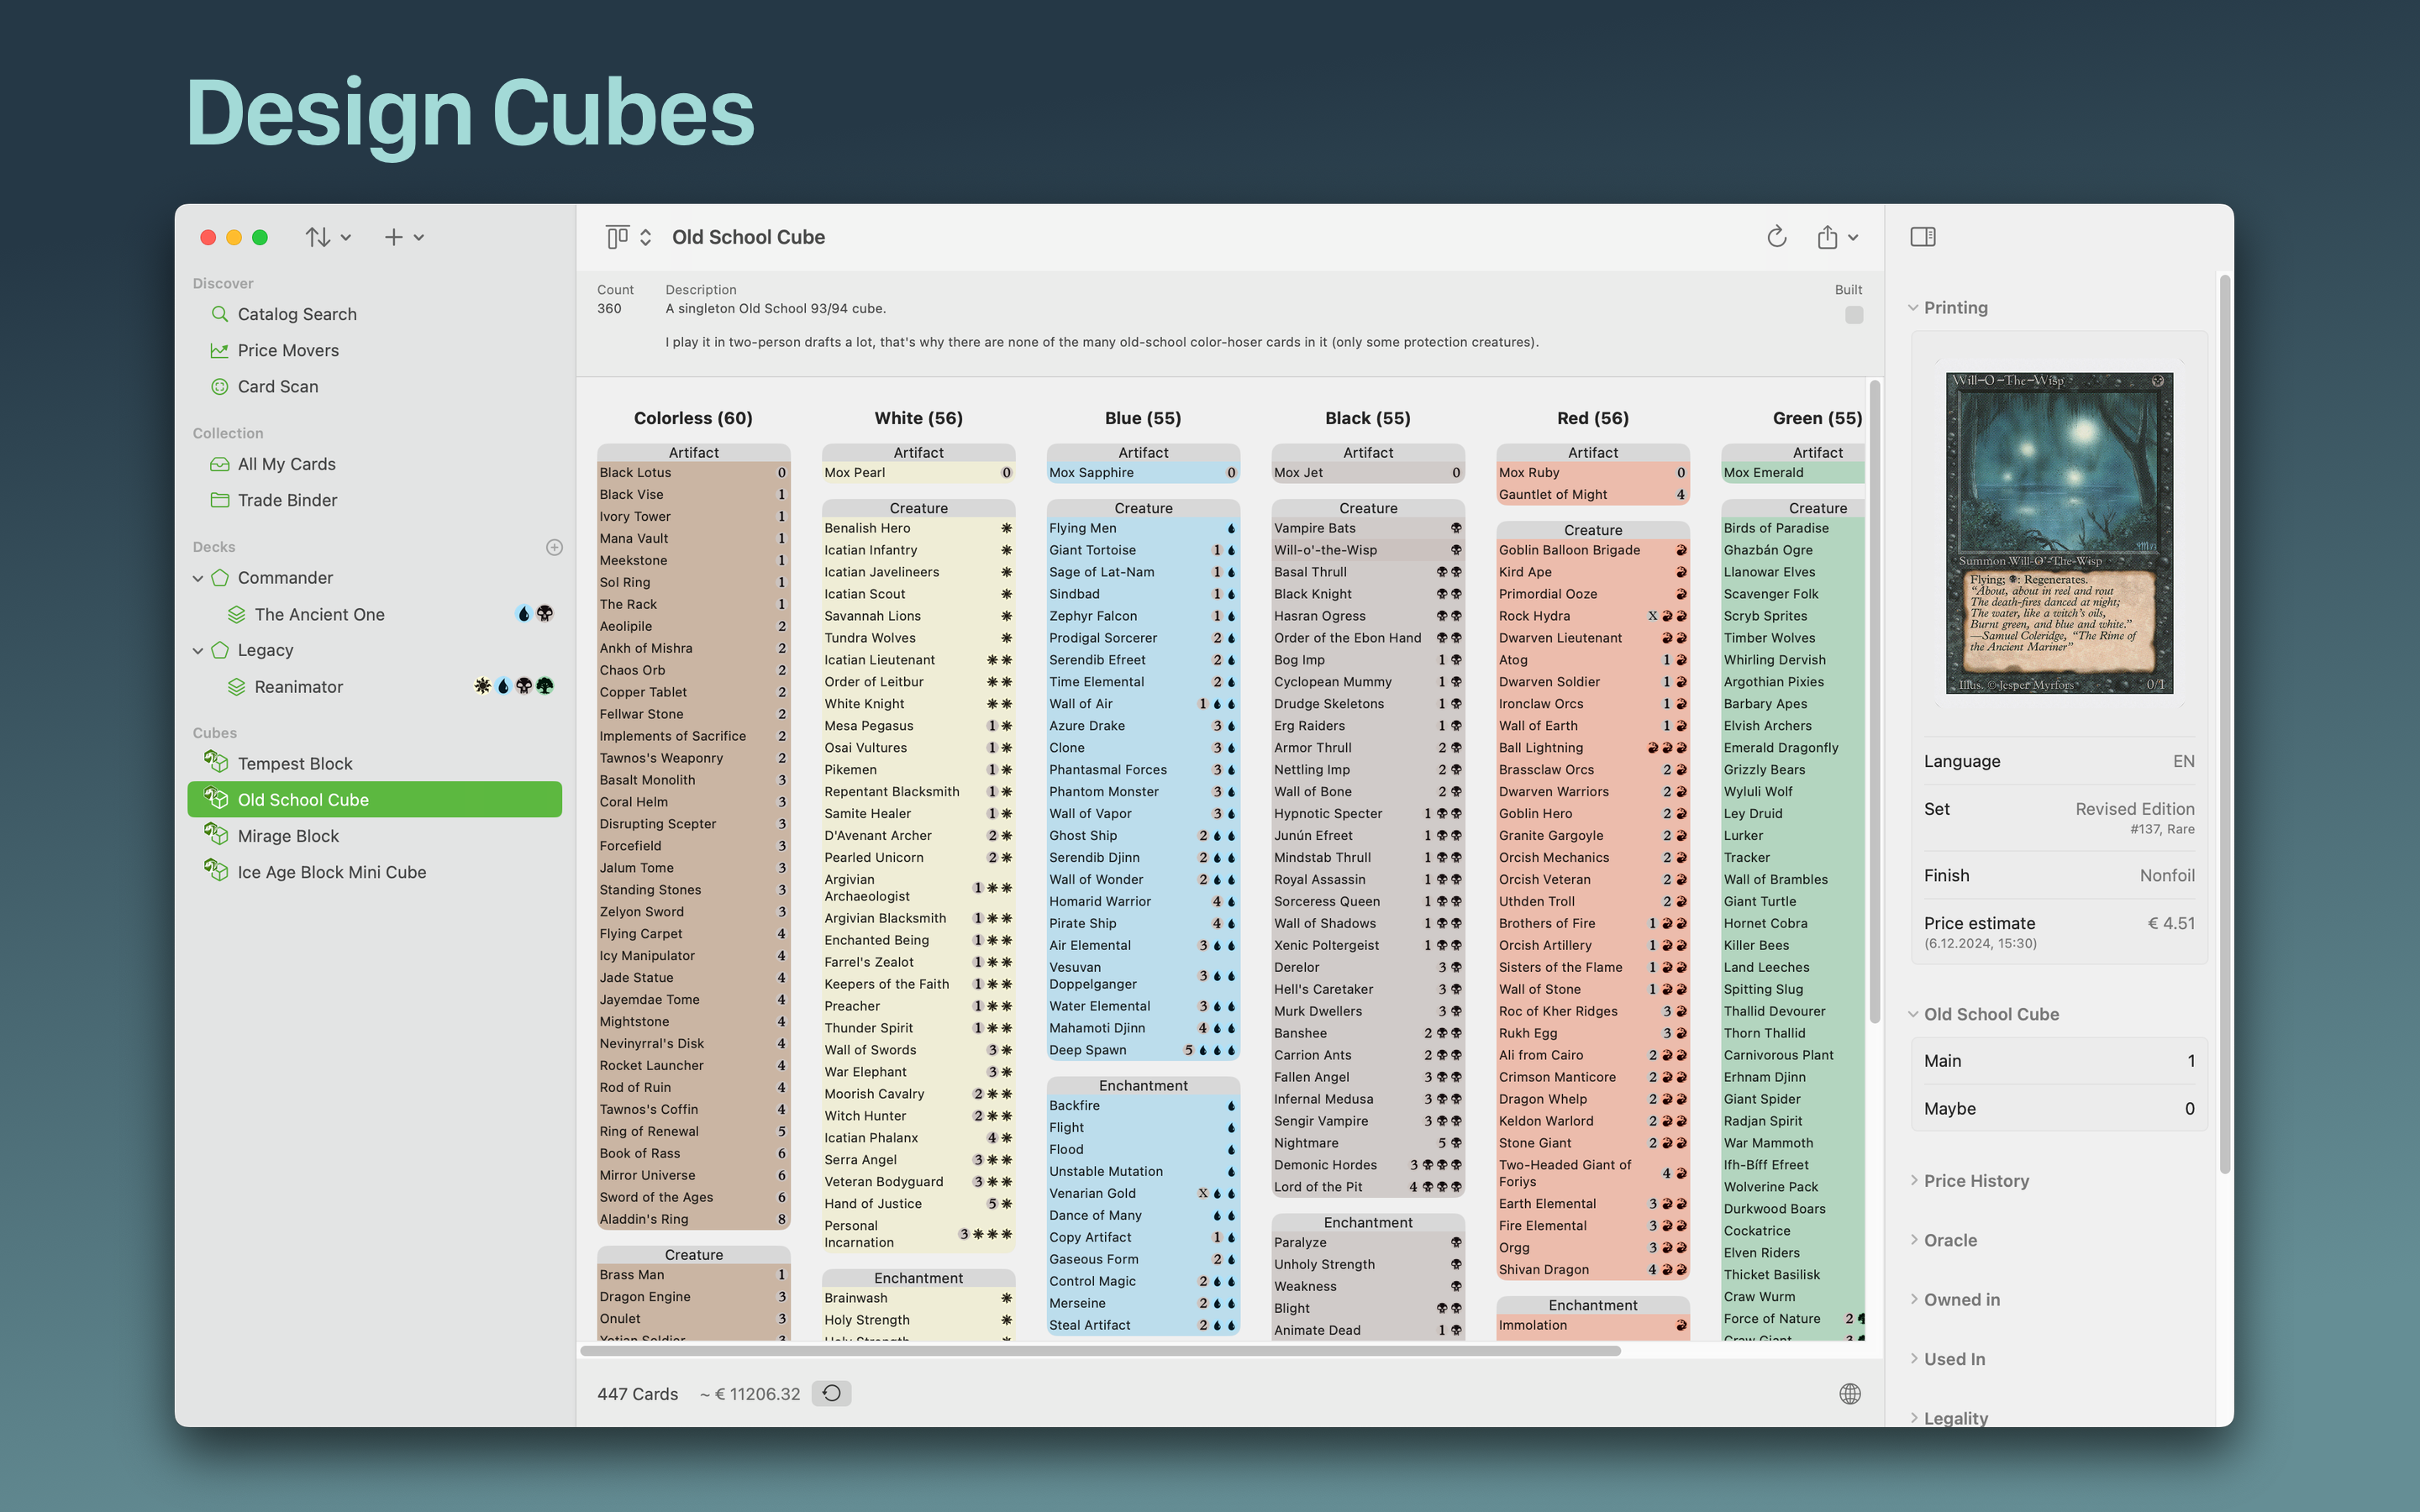Open the add new item plus menu

[404, 237]
